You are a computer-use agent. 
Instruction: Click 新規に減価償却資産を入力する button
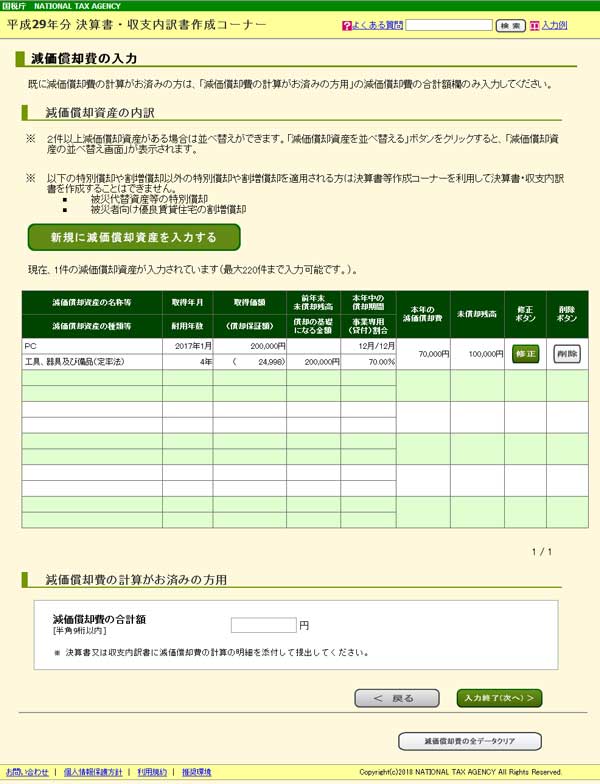point(134,237)
